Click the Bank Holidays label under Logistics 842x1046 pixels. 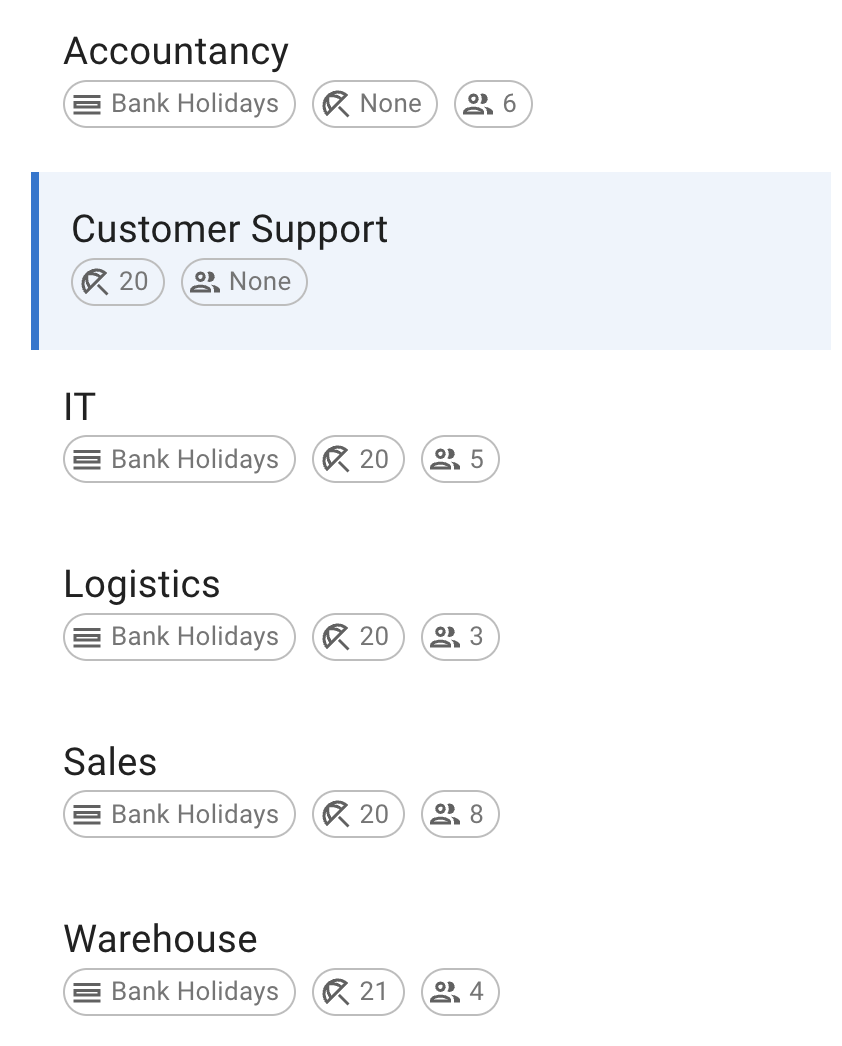[x=195, y=637]
